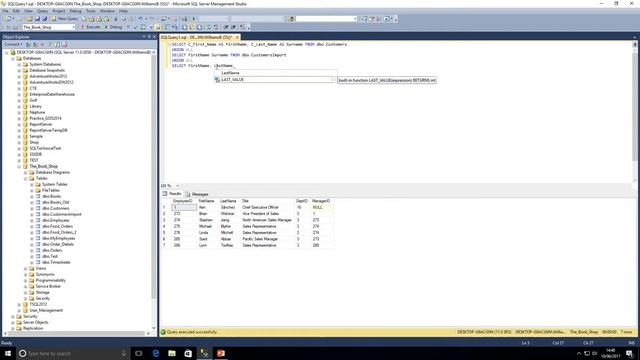Select dbo.Timesheets table in tree
This screenshot has height=360, width=640.
point(56,262)
